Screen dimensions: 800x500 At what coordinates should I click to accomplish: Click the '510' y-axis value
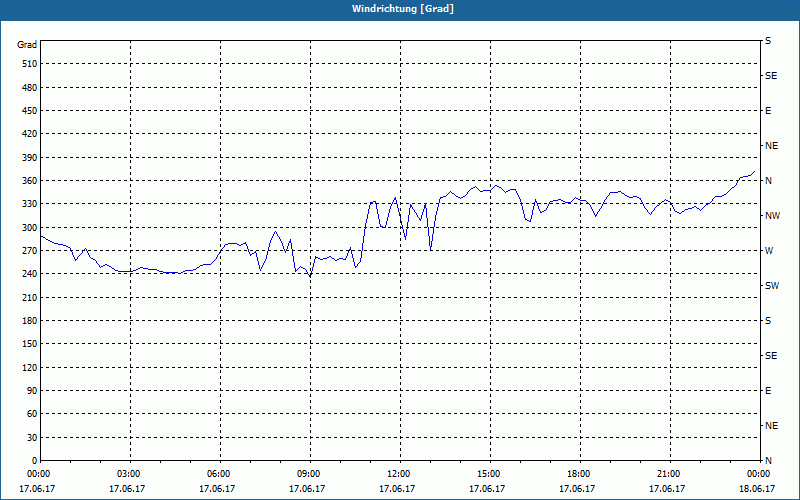30,64
